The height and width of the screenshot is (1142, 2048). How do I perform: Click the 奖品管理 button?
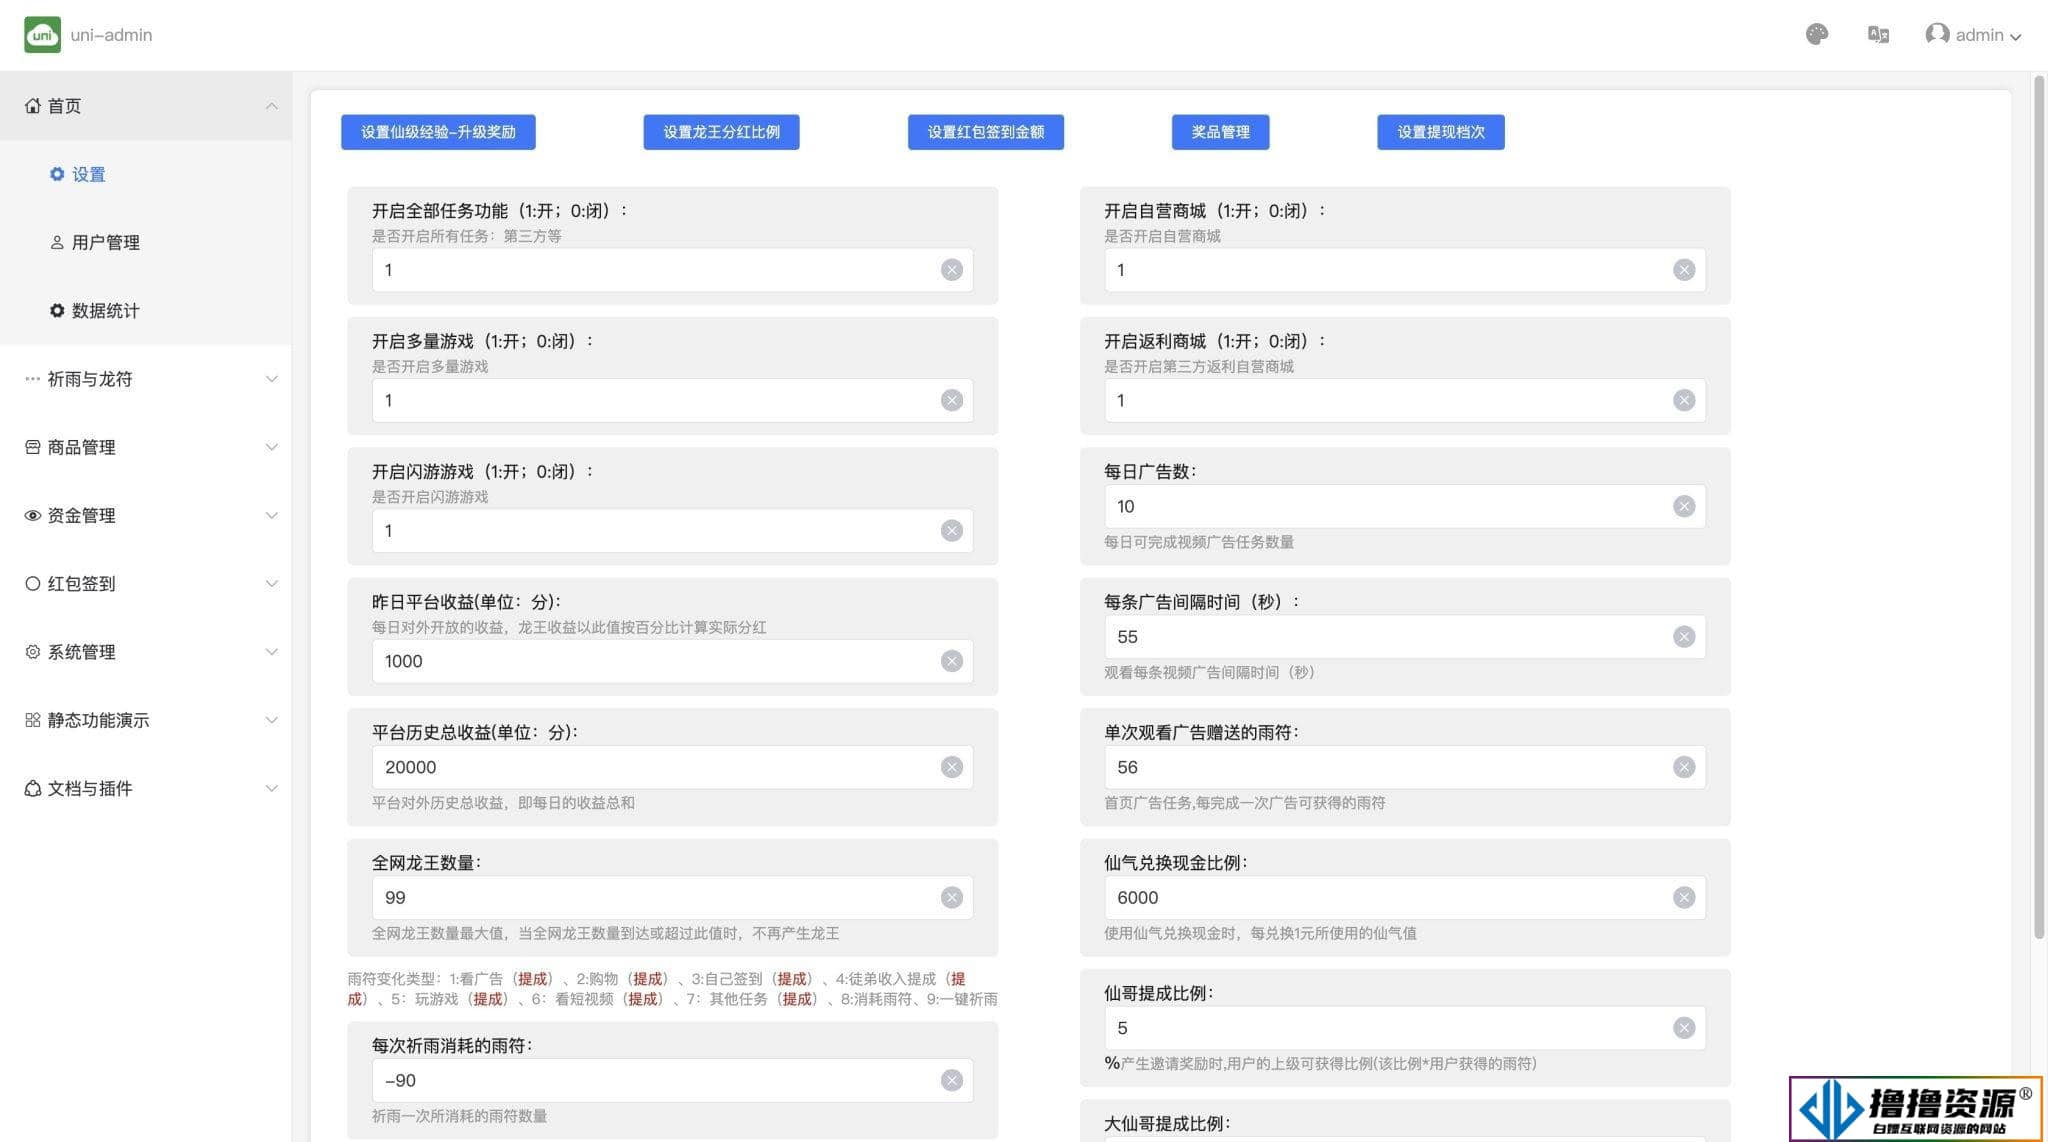(x=1220, y=132)
